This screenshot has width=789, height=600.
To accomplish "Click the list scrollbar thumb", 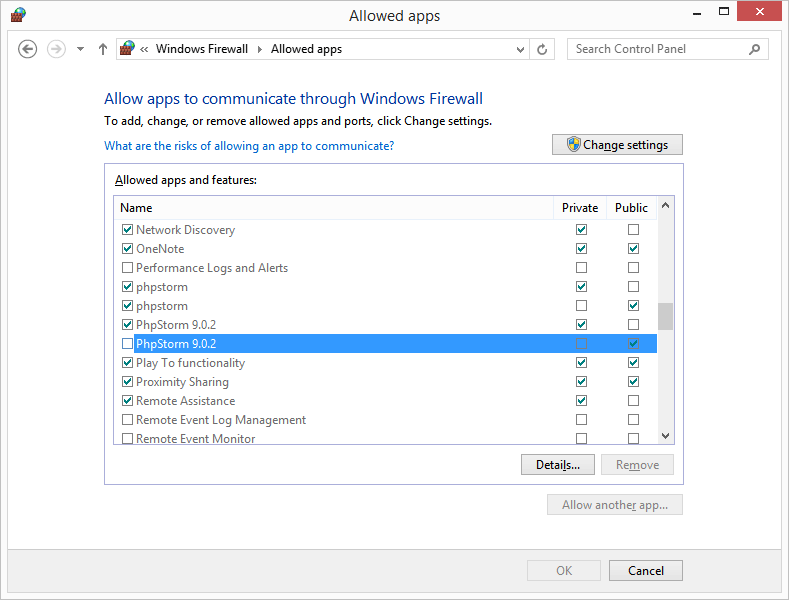I will pyautogui.click(x=665, y=316).
